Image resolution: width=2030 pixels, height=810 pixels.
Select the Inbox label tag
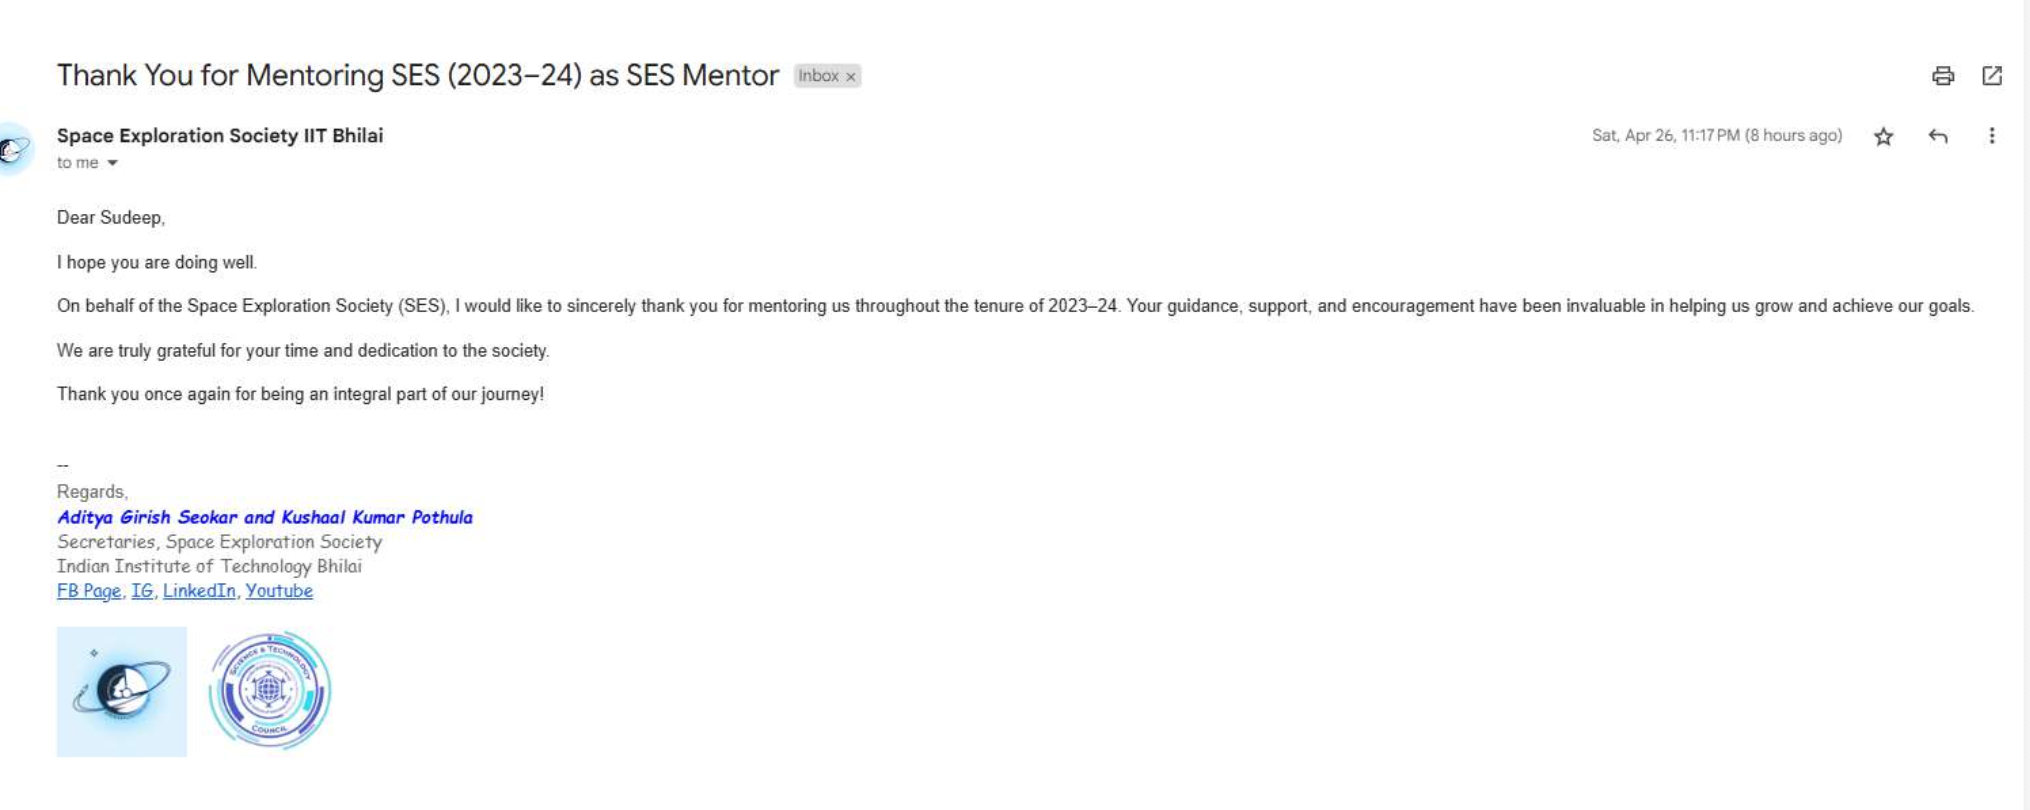pos(818,76)
